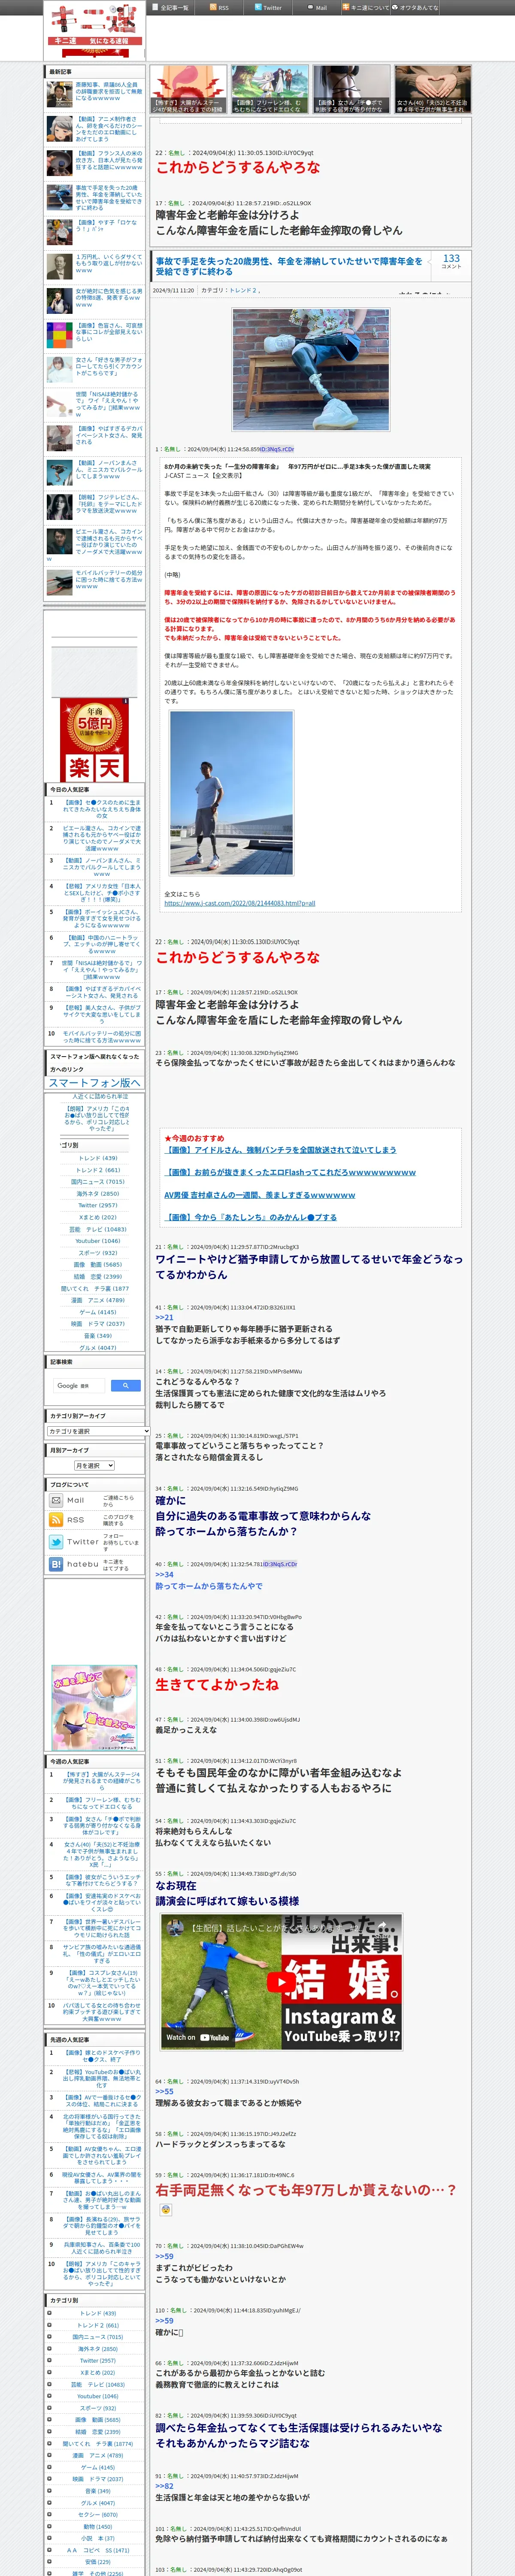Open 全記事一覧 from the top navigation
The height and width of the screenshot is (2576, 515).
[170, 7]
